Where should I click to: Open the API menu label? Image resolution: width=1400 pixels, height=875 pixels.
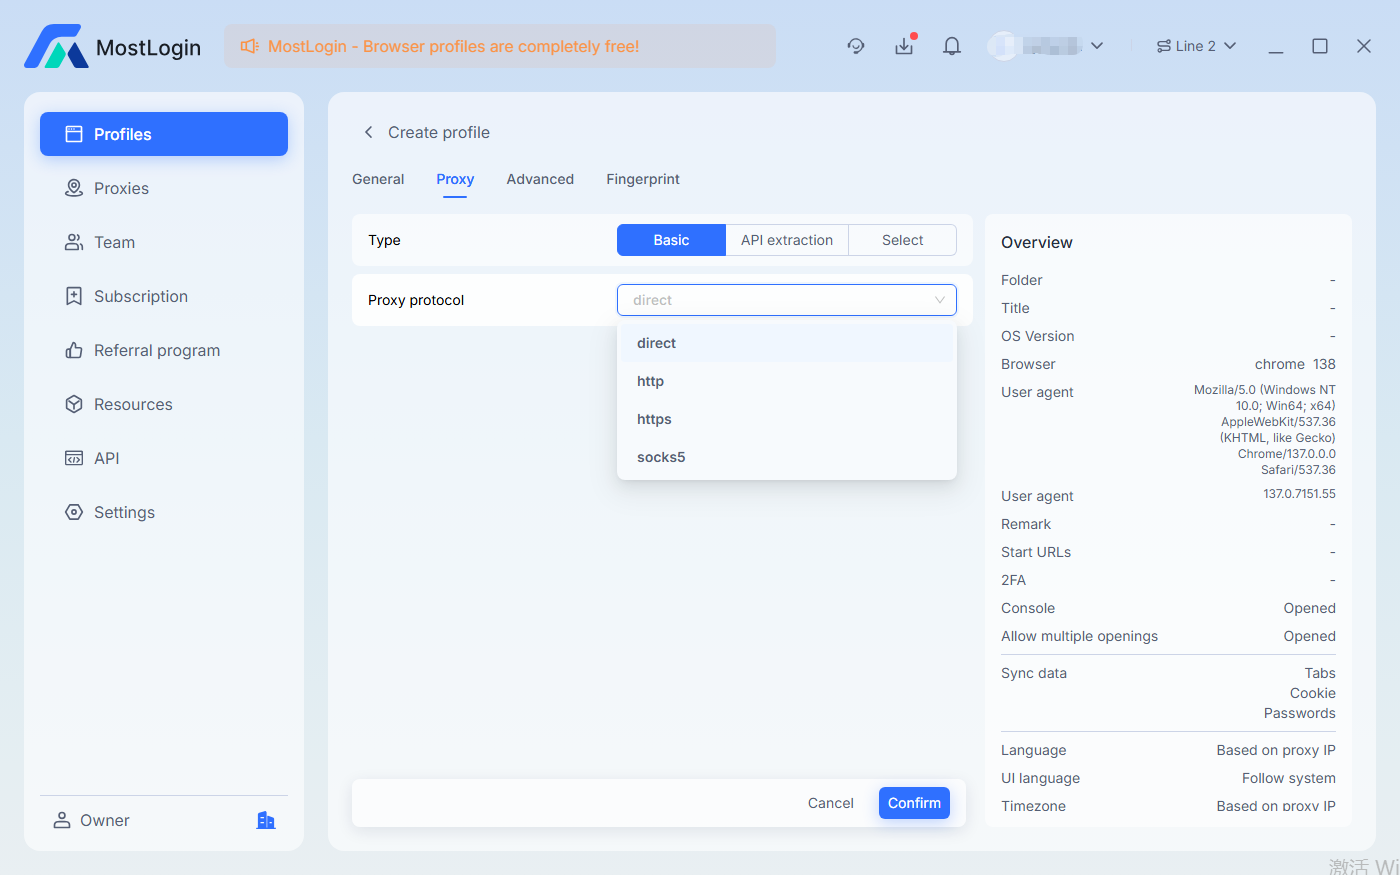[x=106, y=458]
